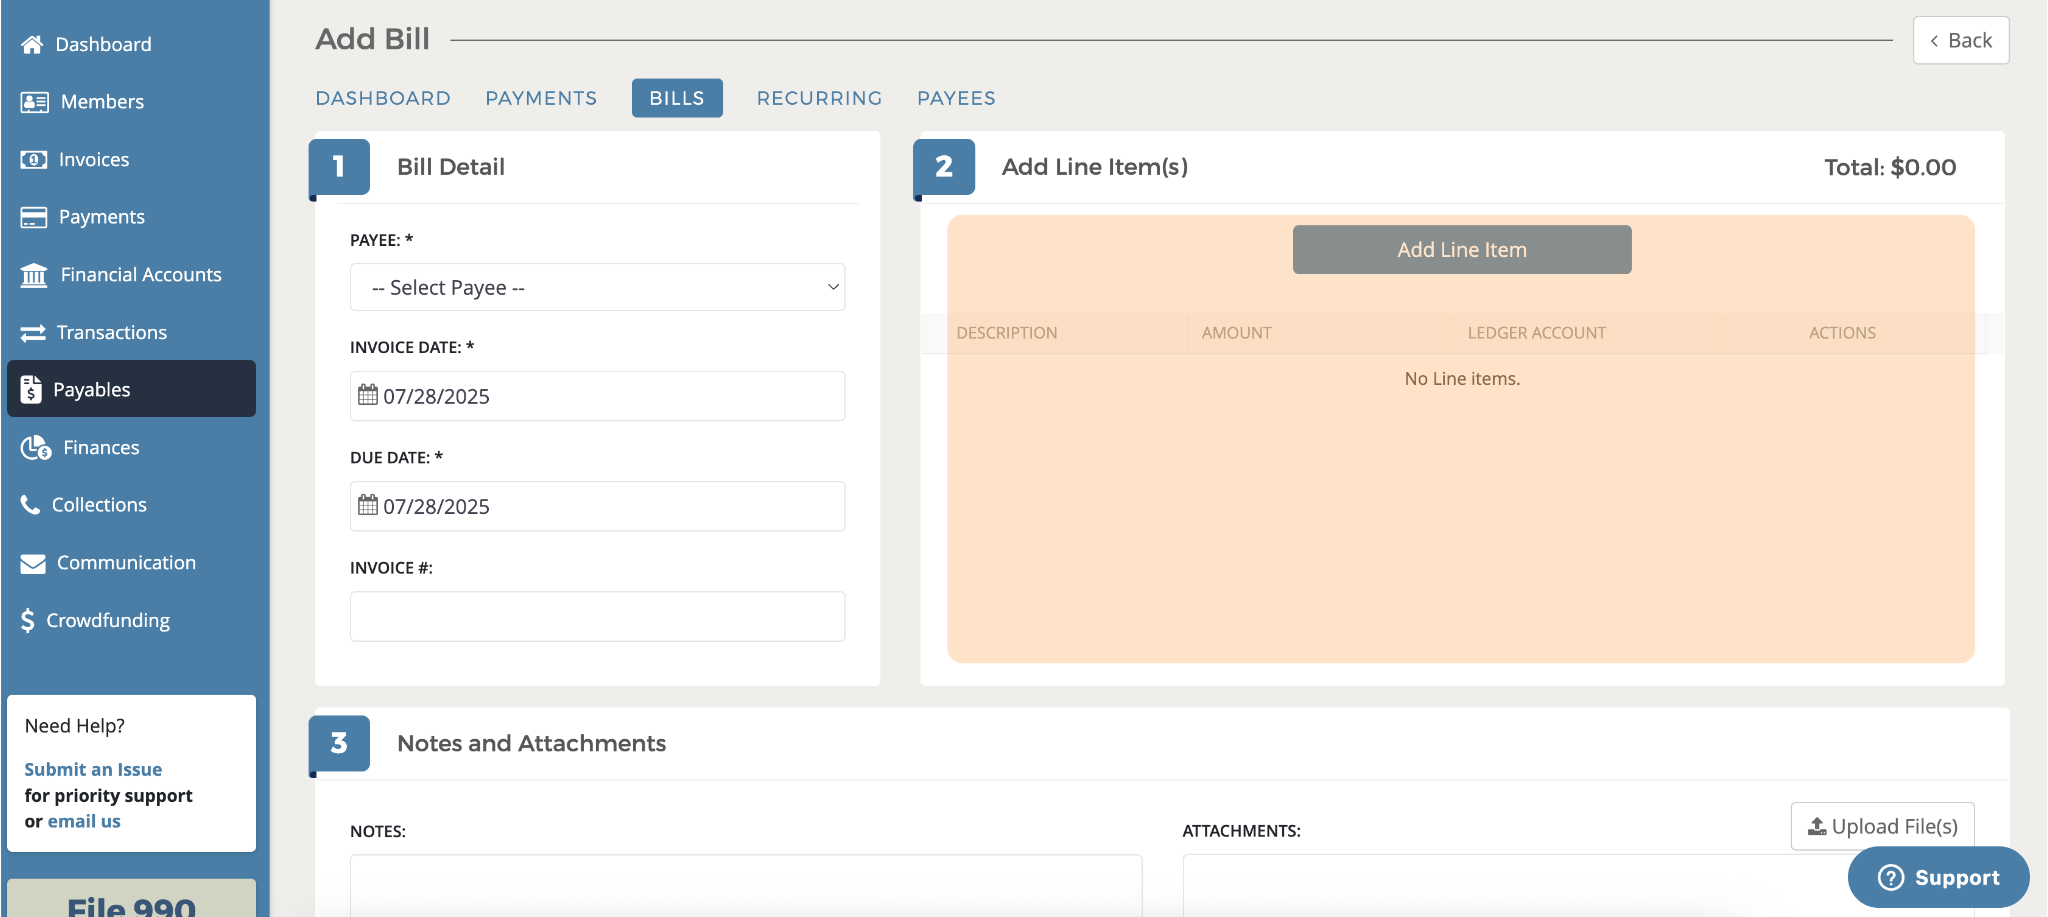This screenshot has width=2048, height=917.
Task: Click the Submit an Issue link
Action: 93,769
